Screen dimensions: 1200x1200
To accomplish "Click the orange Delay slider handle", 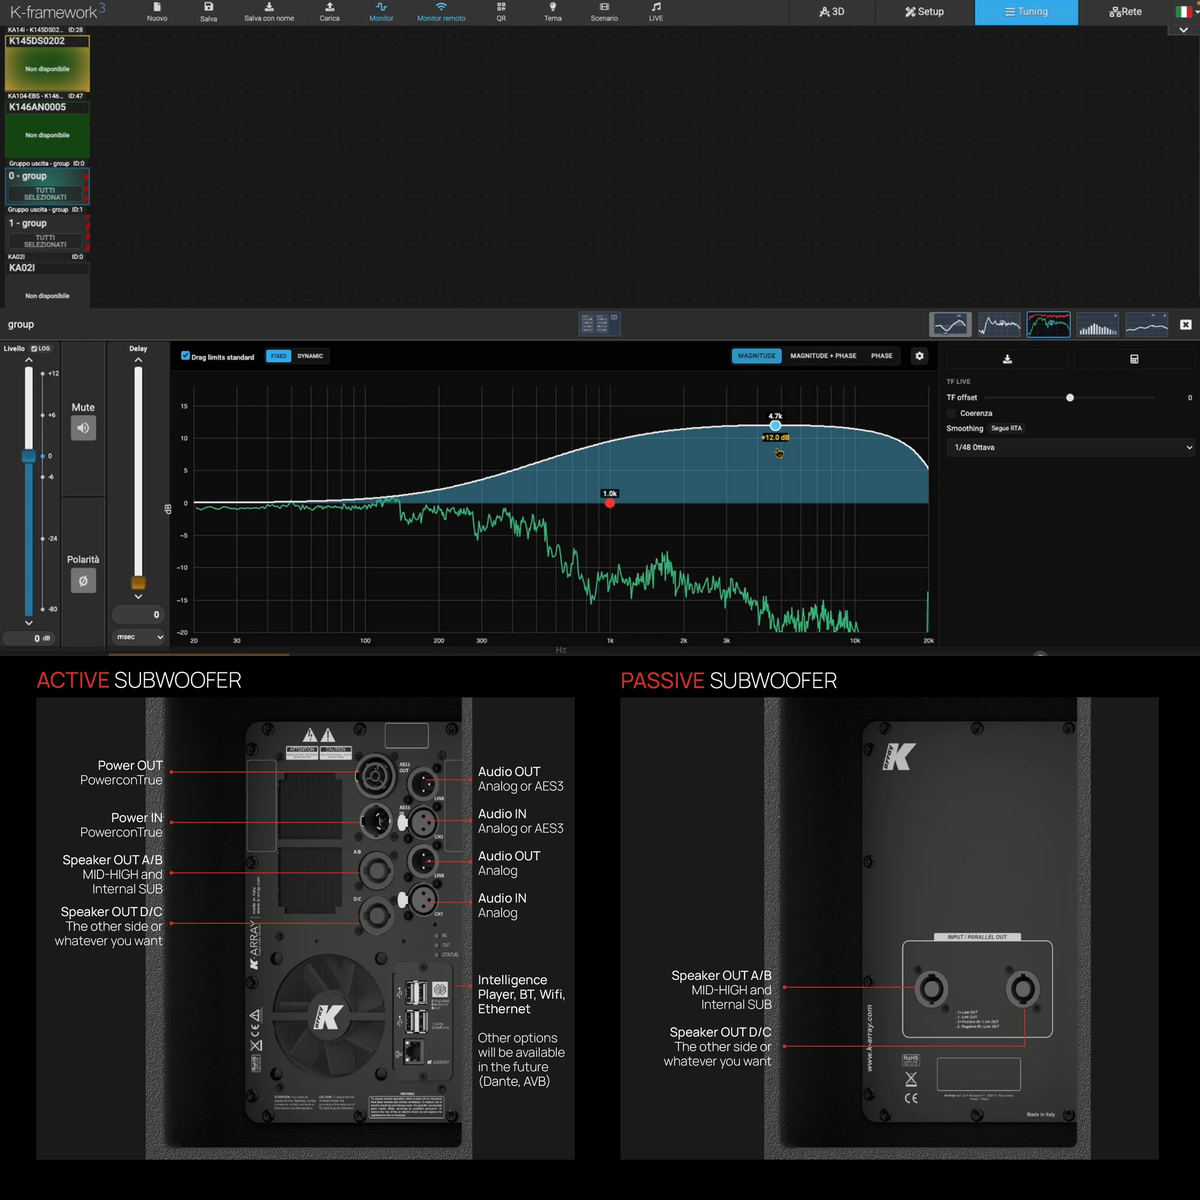I will pyautogui.click(x=138, y=583).
